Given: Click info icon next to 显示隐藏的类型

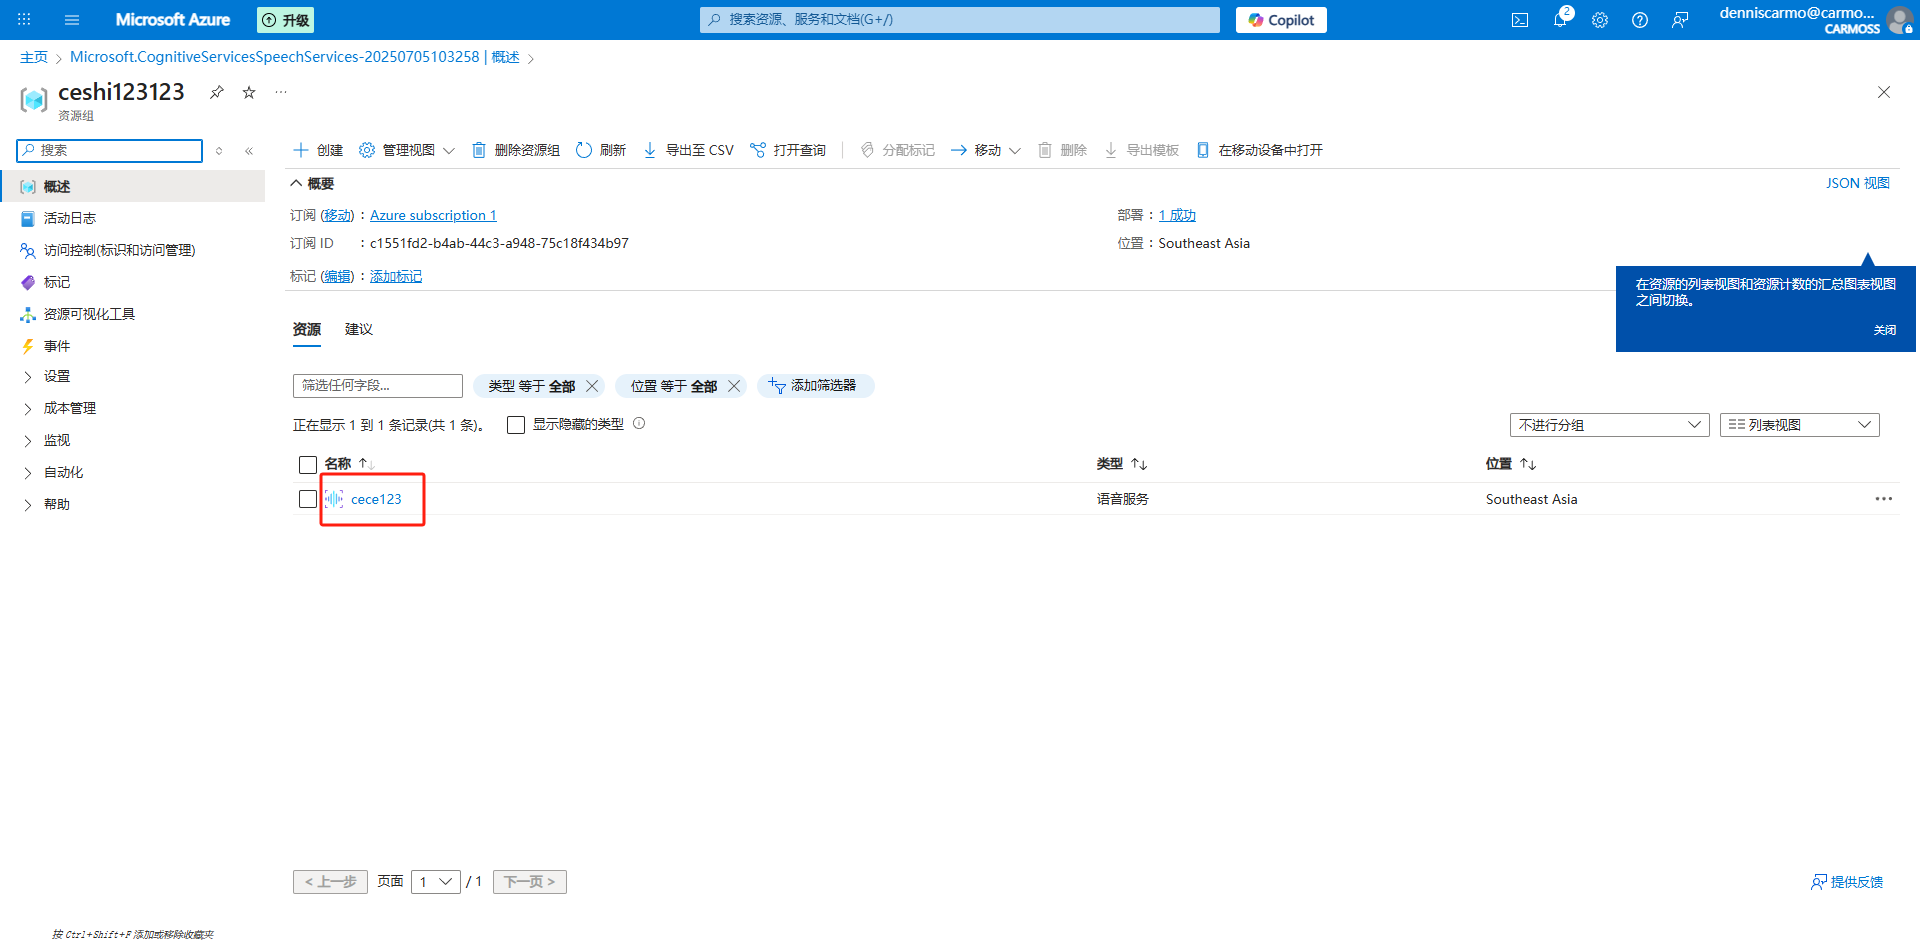Looking at the screenshot, I should (x=639, y=424).
